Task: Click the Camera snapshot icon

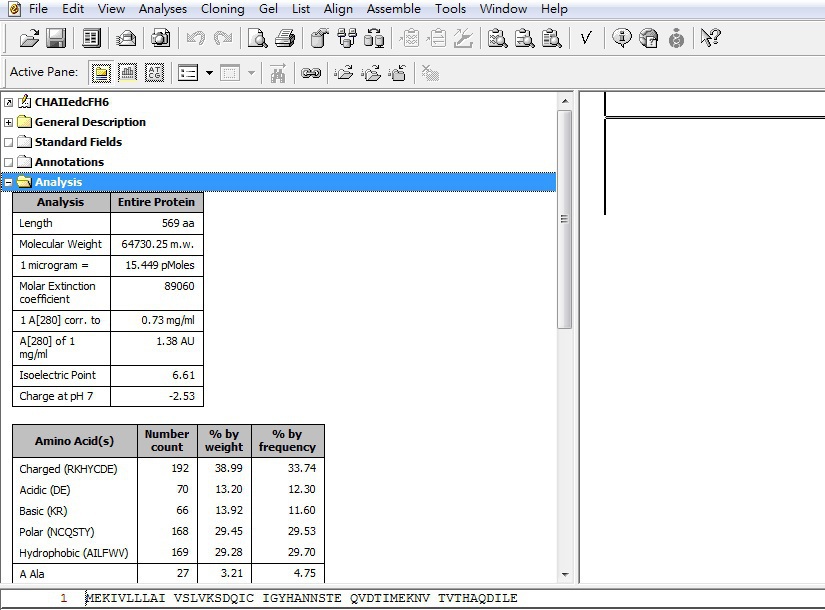Action: click(x=160, y=39)
